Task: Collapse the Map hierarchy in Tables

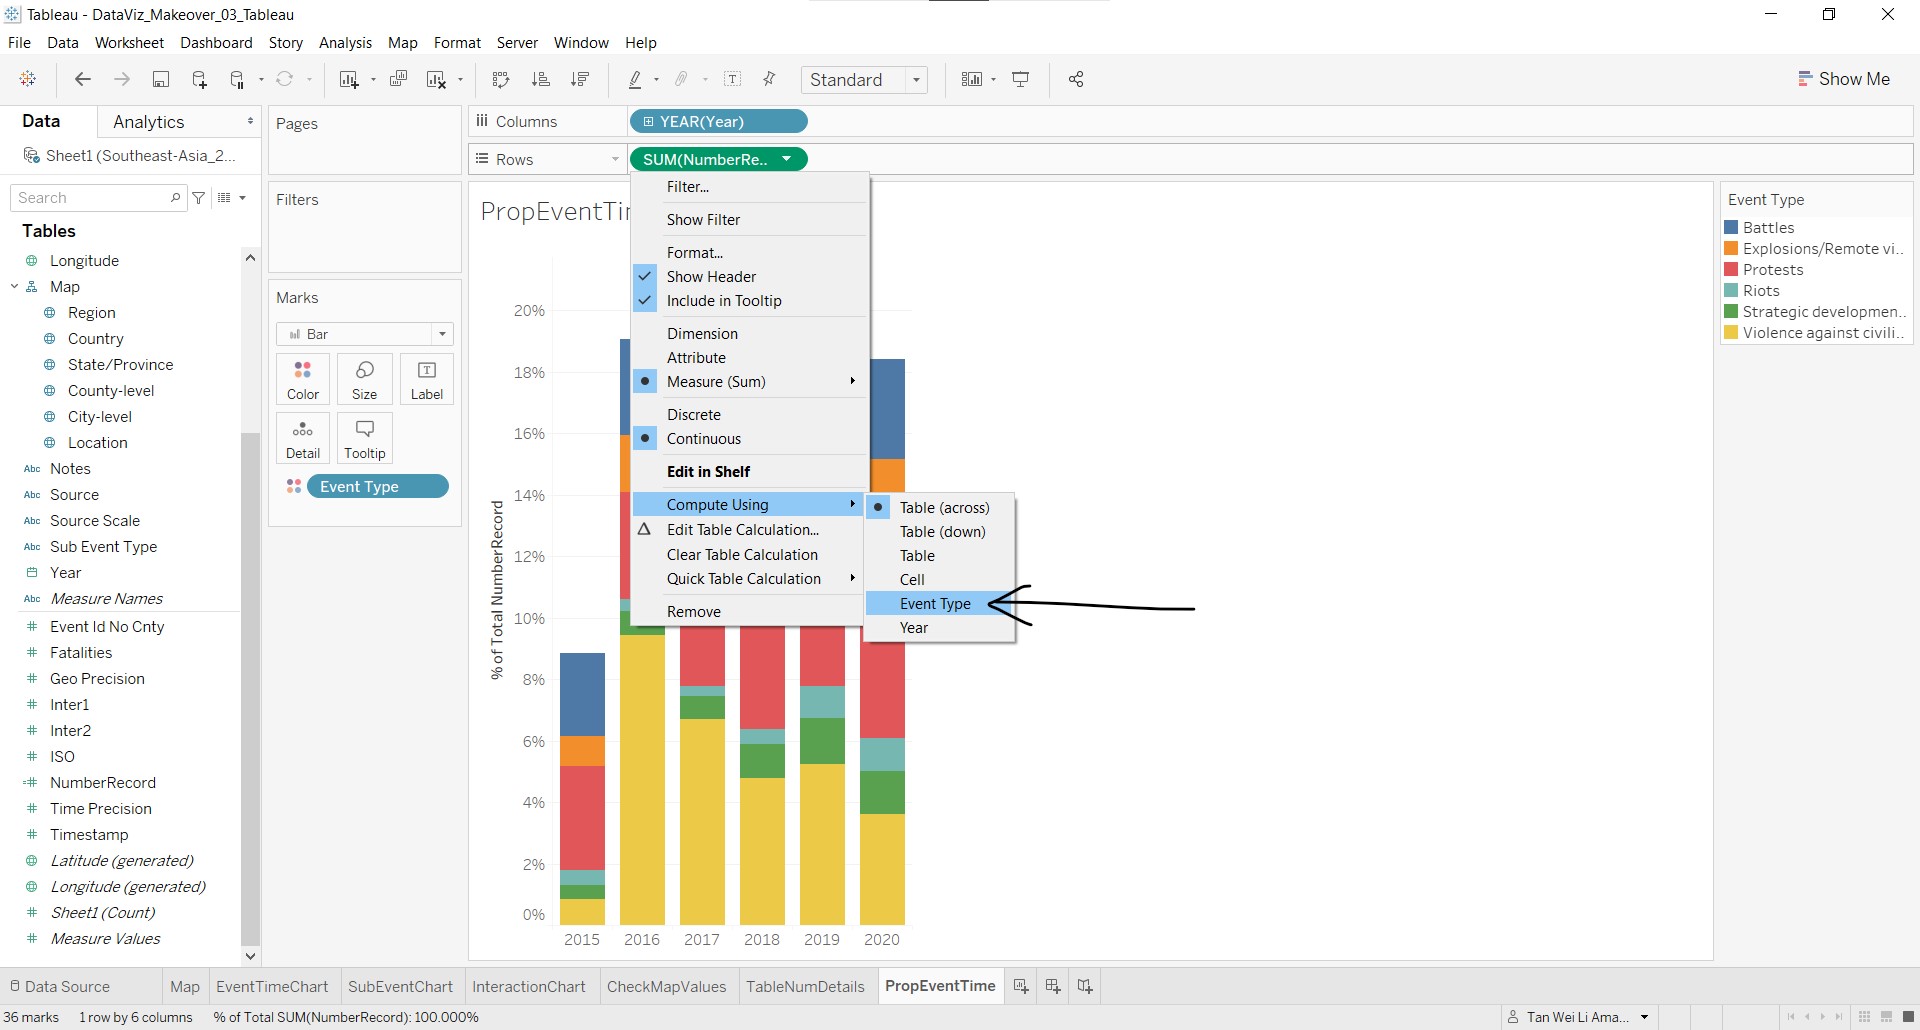Action: coord(15,287)
